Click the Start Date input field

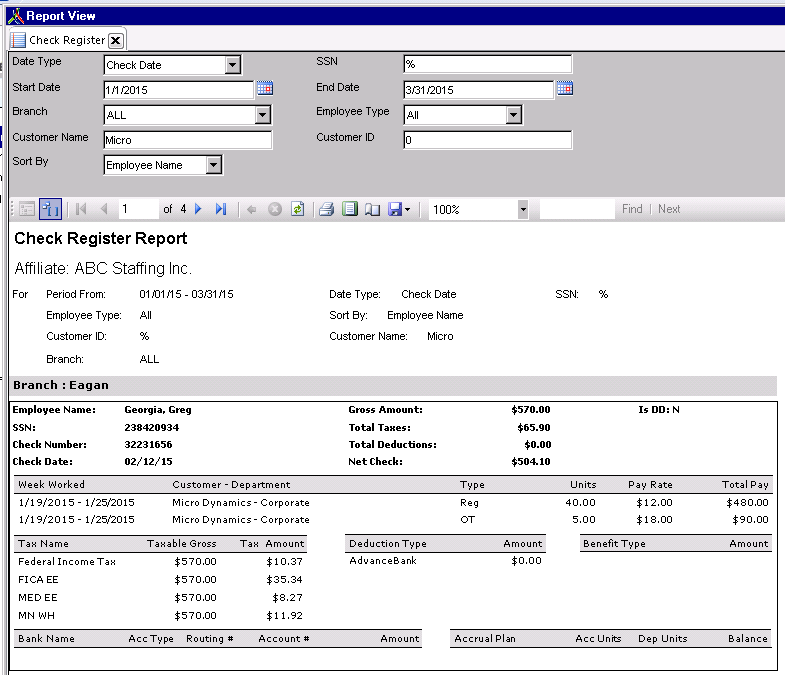(179, 90)
